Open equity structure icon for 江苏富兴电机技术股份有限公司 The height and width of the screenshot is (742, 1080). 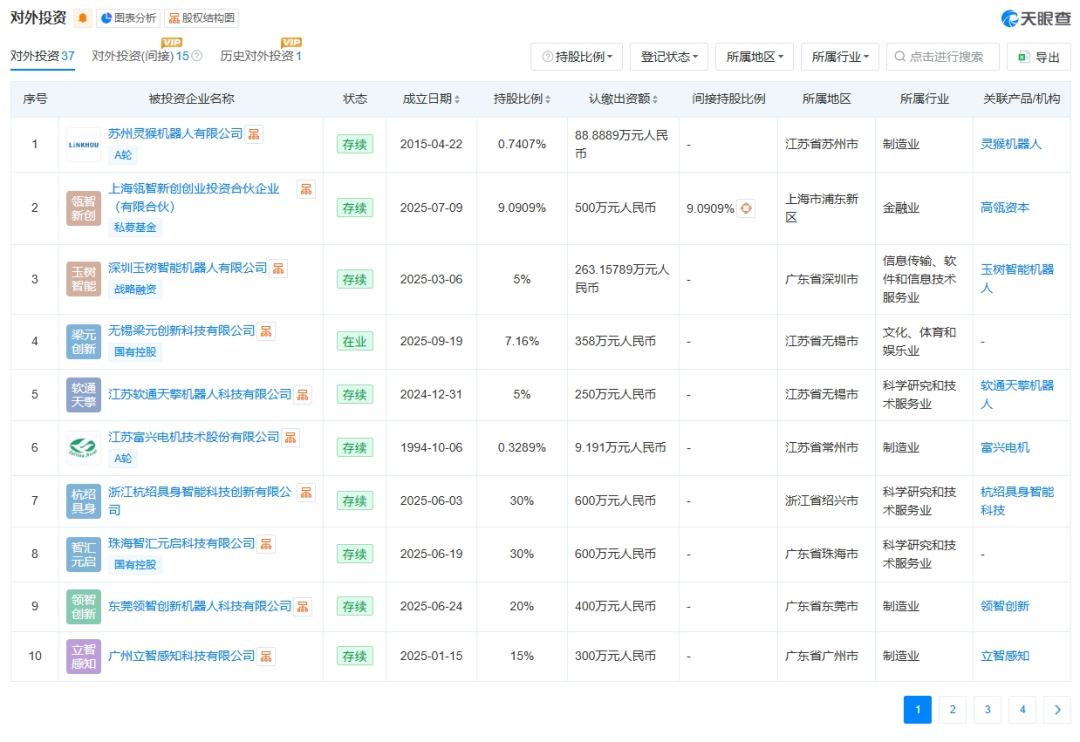pyautogui.click(x=291, y=437)
